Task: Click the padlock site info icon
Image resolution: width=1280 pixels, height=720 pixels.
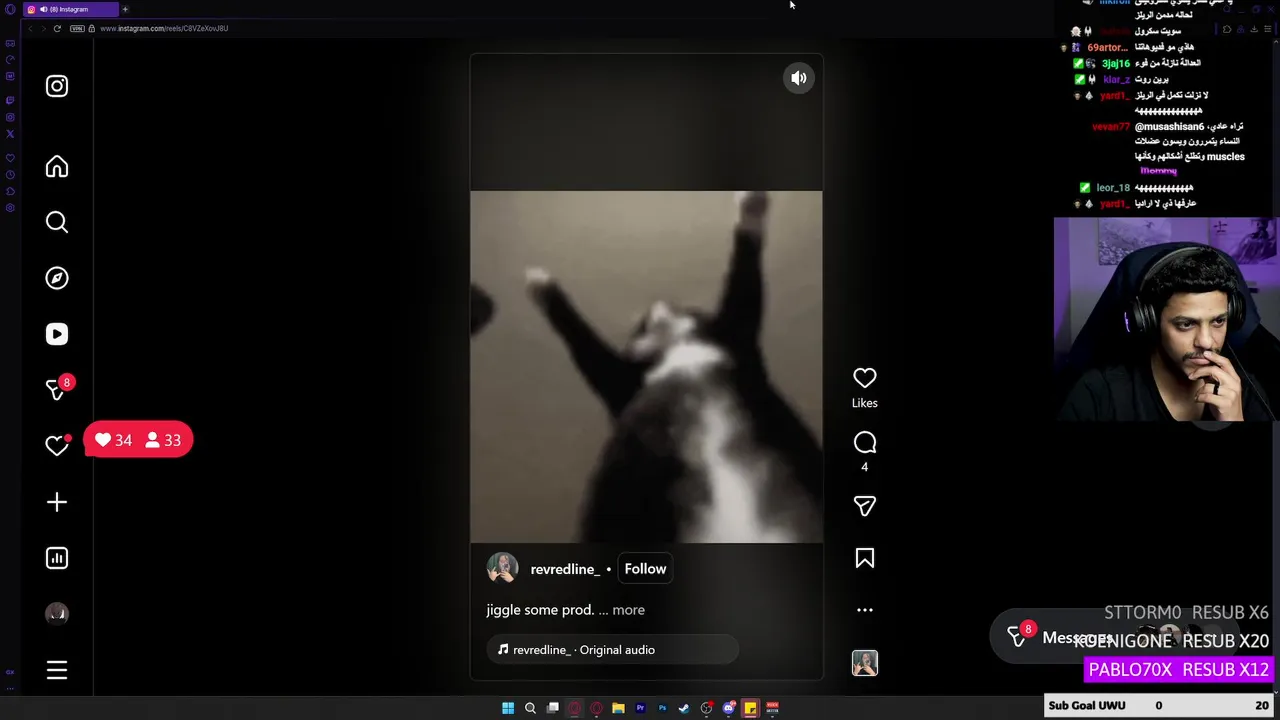Action: click(92, 28)
